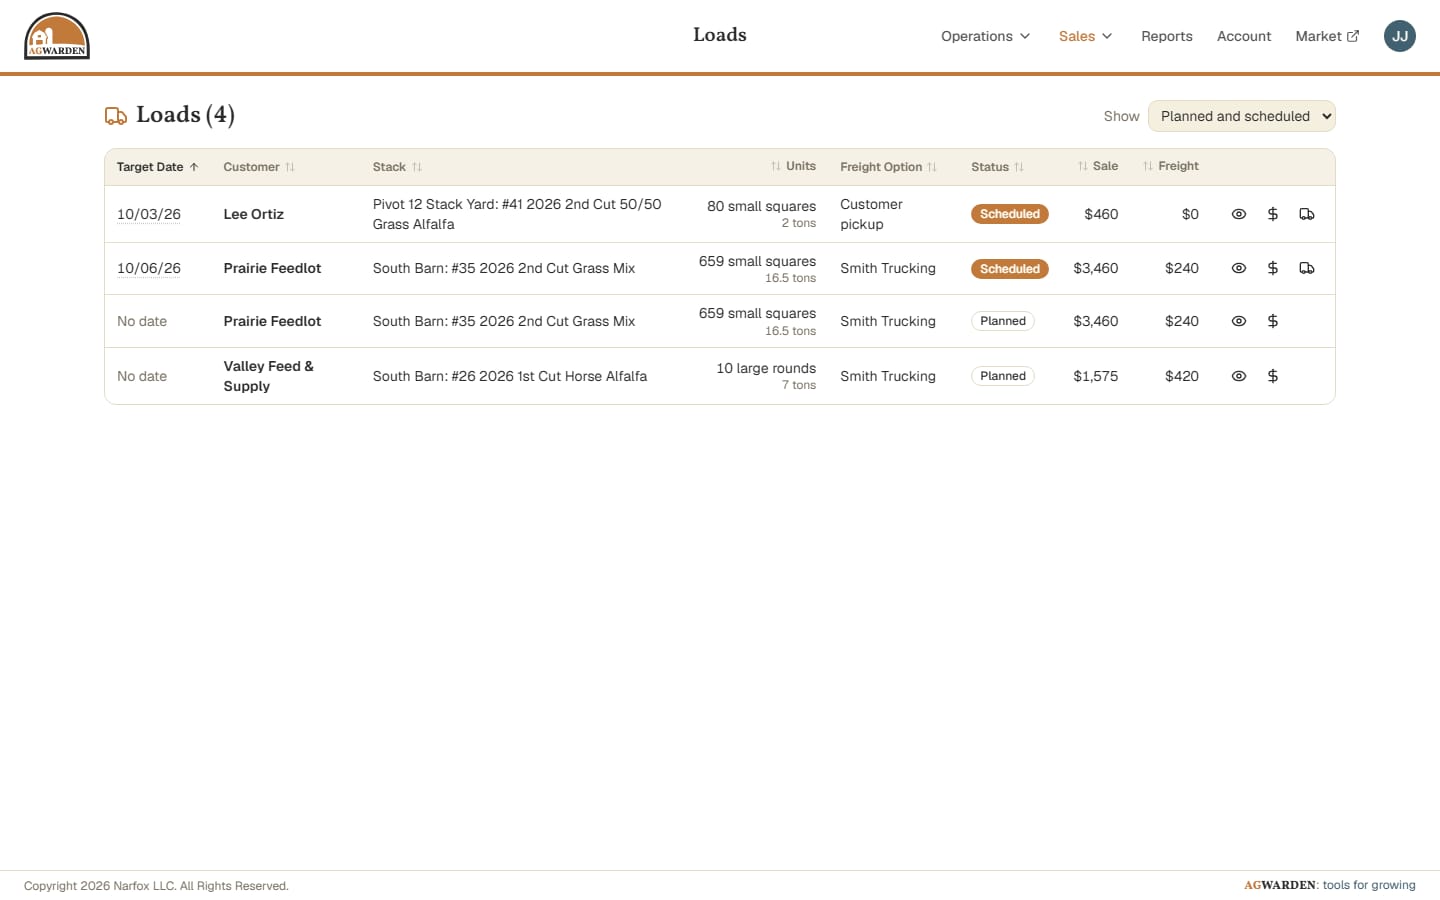Viewport: 1440px width, 900px height.
Task: Click the 10/03/26 target date
Action: point(149,214)
